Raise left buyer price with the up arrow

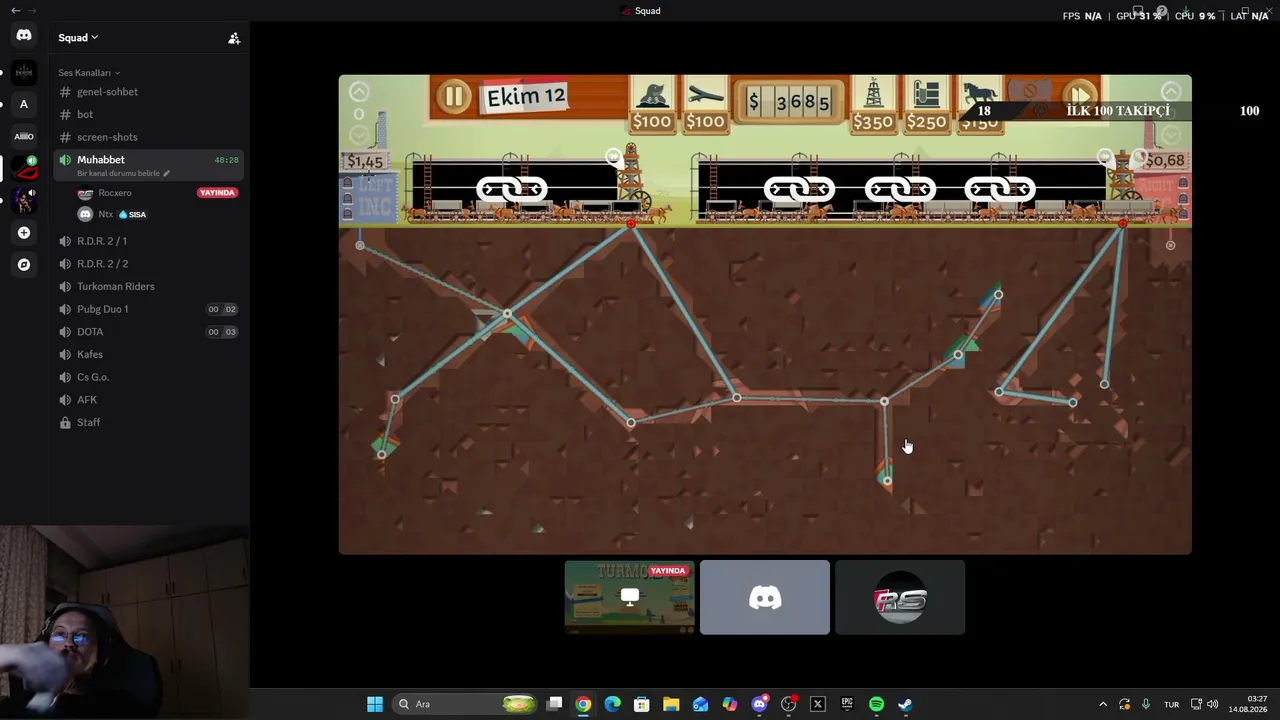pyautogui.click(x=359, y=92)
